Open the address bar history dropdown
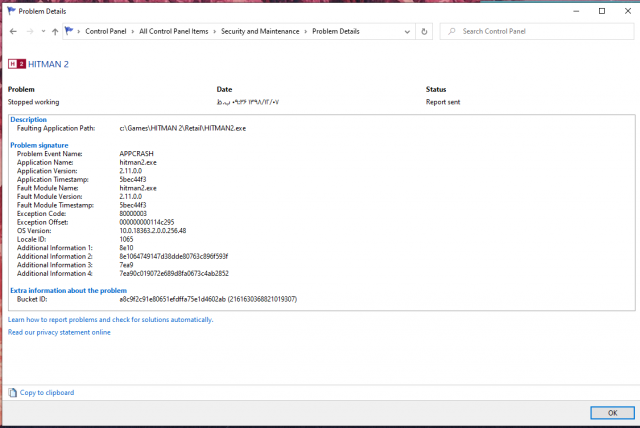Viewport: 640px width, 428px height. coord(406,32)
